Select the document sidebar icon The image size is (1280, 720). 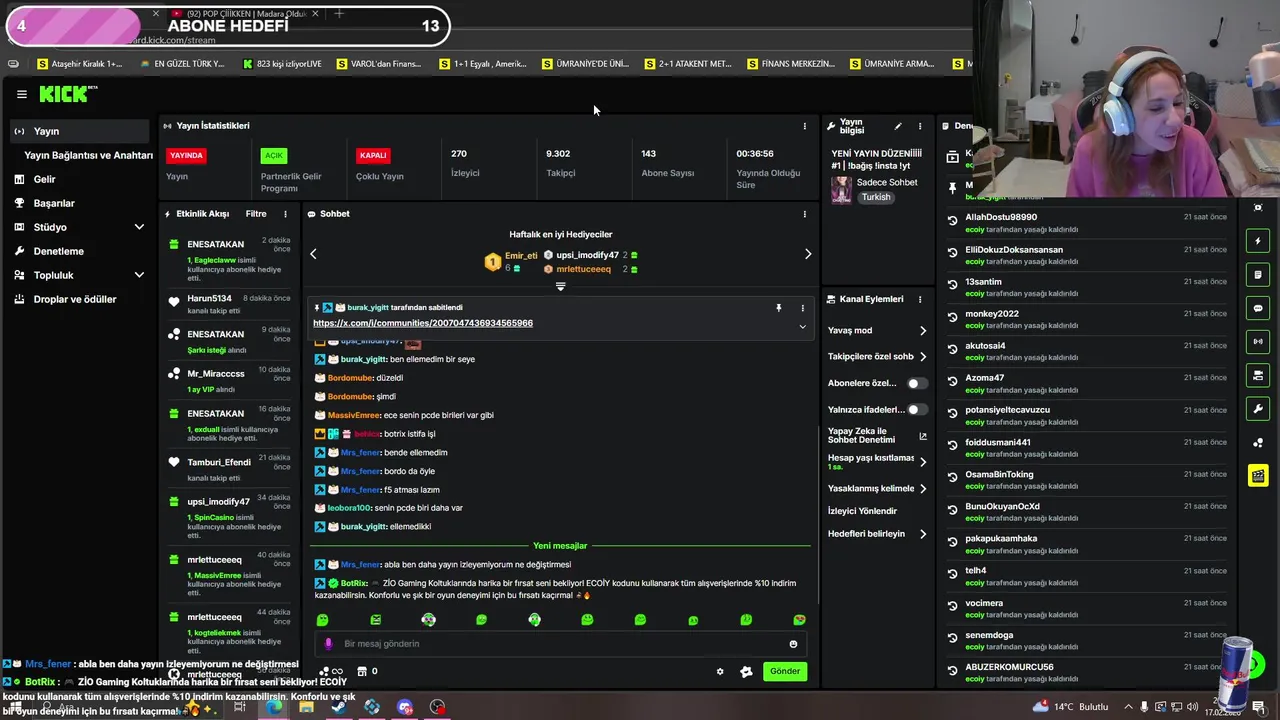pyautogui.click(x=1258, y=275)
